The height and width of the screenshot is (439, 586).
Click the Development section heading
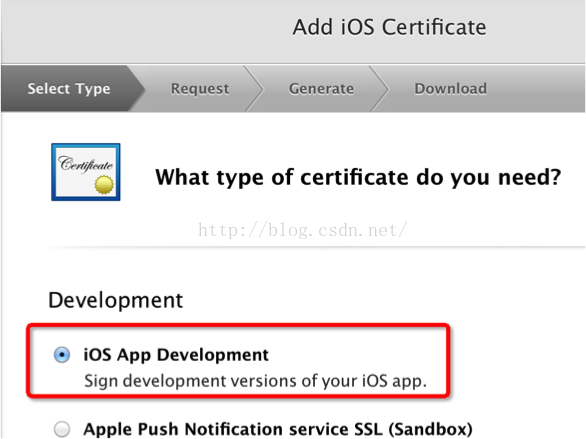115,300
